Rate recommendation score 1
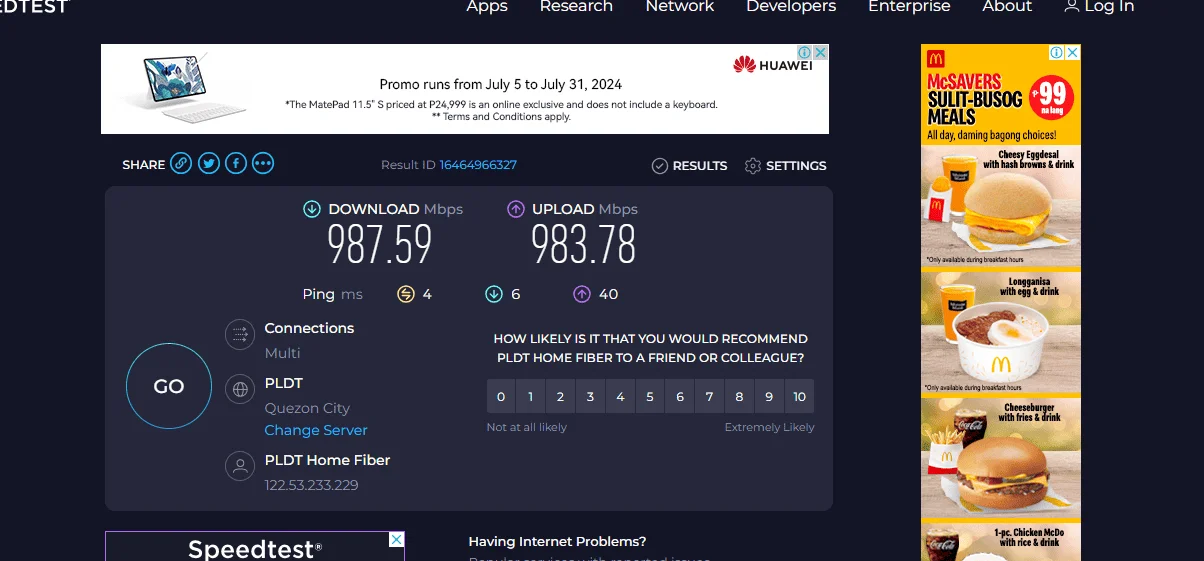 click(531, 397)
